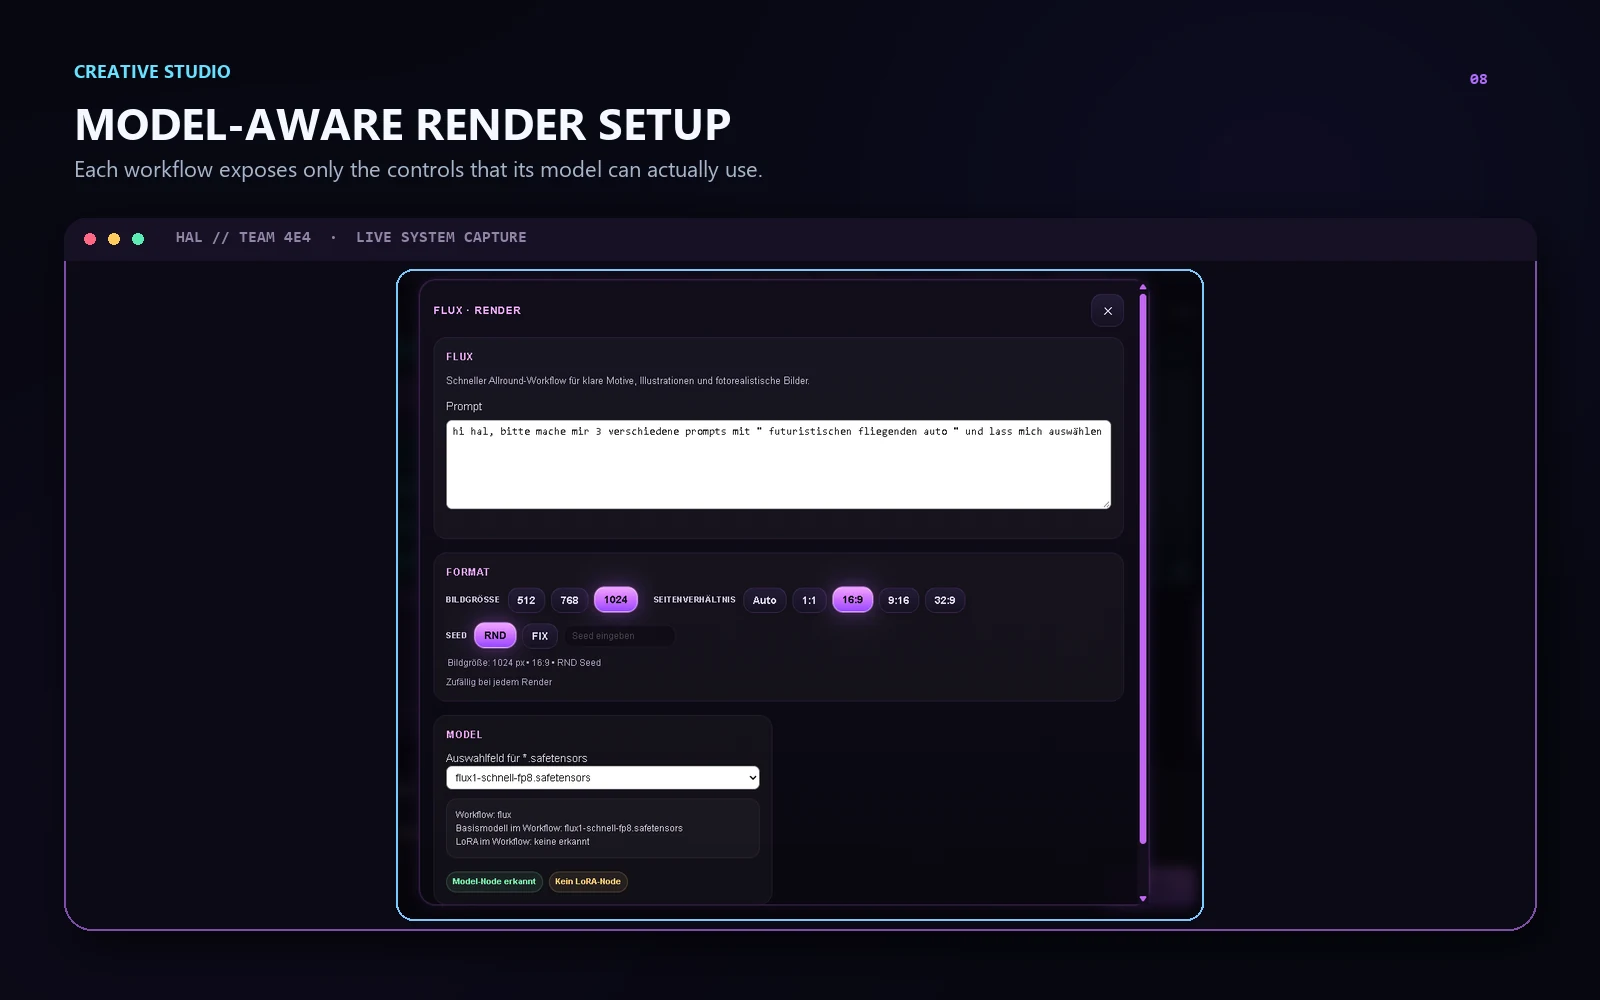Click the Kein LoRA-Node badge
This screenshot has width=1600, height=1000.
click(x=588, y=881)
